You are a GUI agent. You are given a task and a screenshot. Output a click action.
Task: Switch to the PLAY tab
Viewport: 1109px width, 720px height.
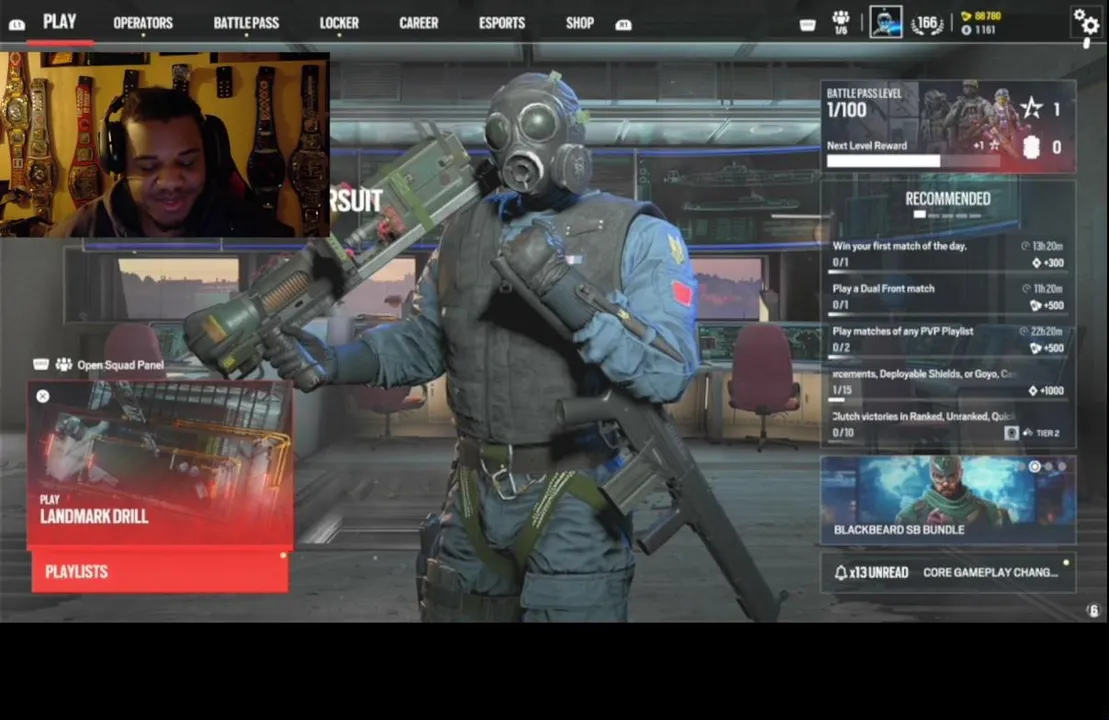(59, 22)
